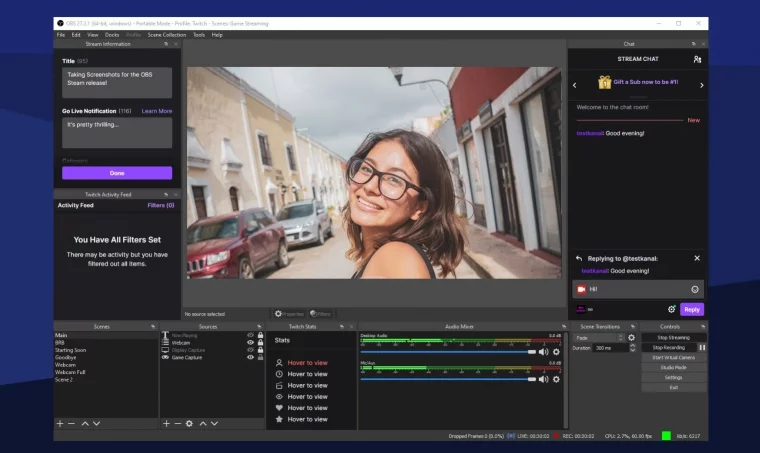Image resolution: width=760 pixels, height=453 pixels.
Task: Move scene up in Scenes panel
Action: tap(85, 423)
